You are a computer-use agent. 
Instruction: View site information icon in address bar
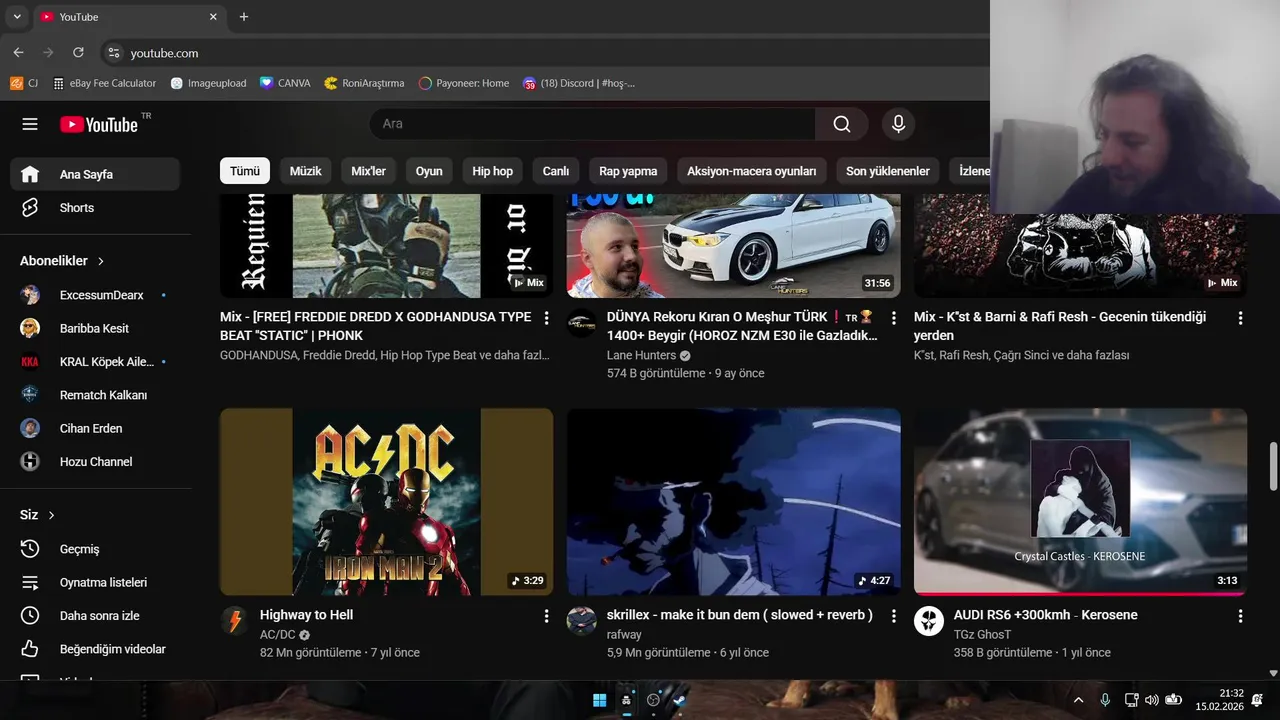[x=113, y=53]
